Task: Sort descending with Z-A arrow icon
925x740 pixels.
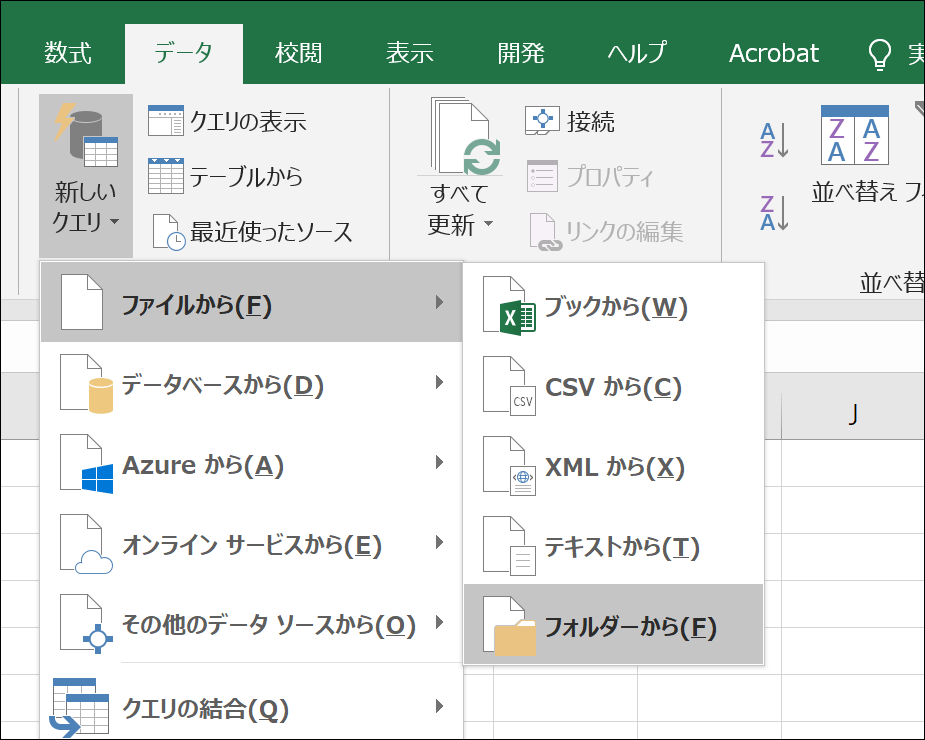Action: coord(774,212)
